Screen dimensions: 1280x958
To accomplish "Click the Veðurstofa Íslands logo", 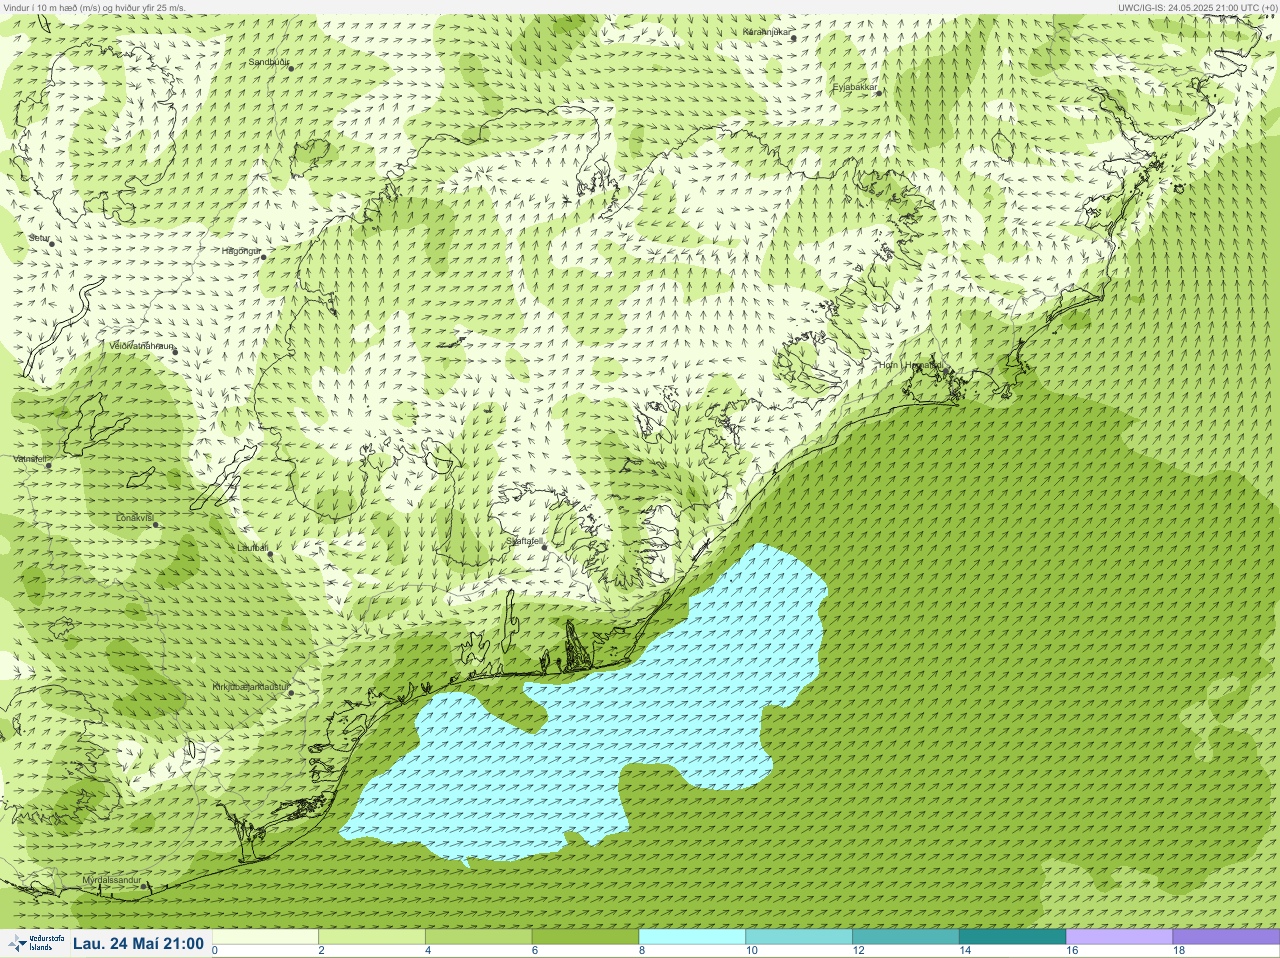I will [x=36, y=943].
